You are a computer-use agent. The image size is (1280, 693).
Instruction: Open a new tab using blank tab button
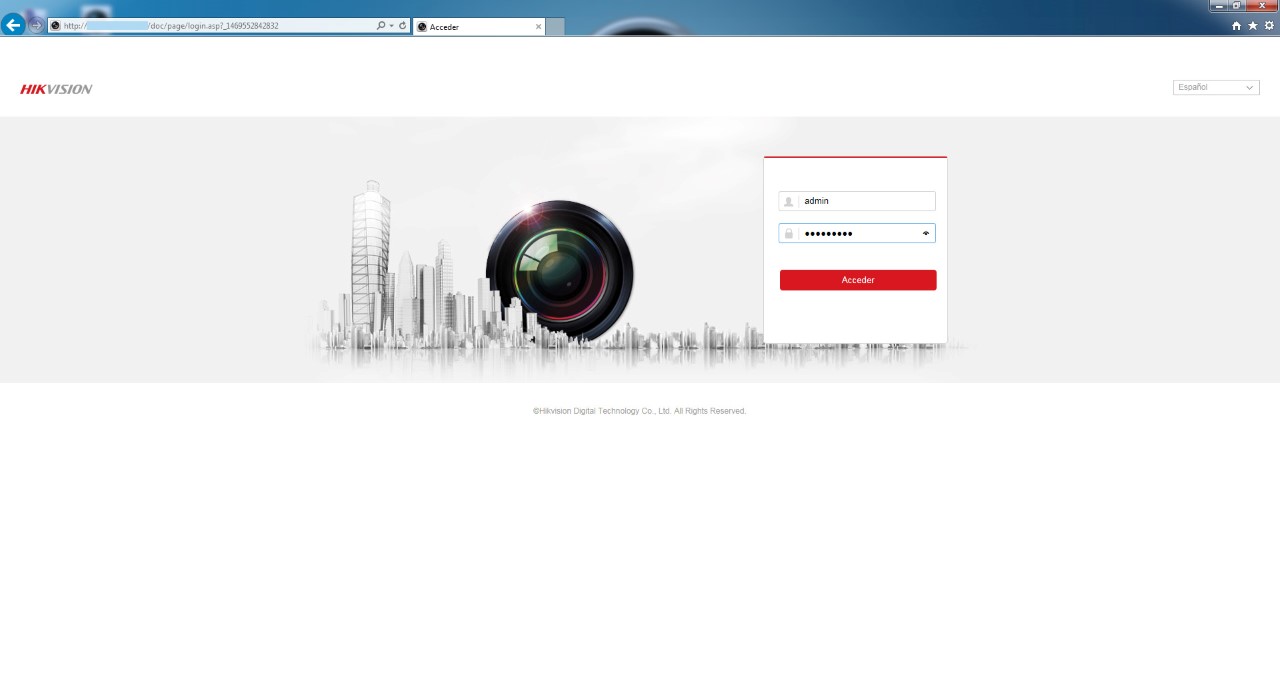[555, 27]
